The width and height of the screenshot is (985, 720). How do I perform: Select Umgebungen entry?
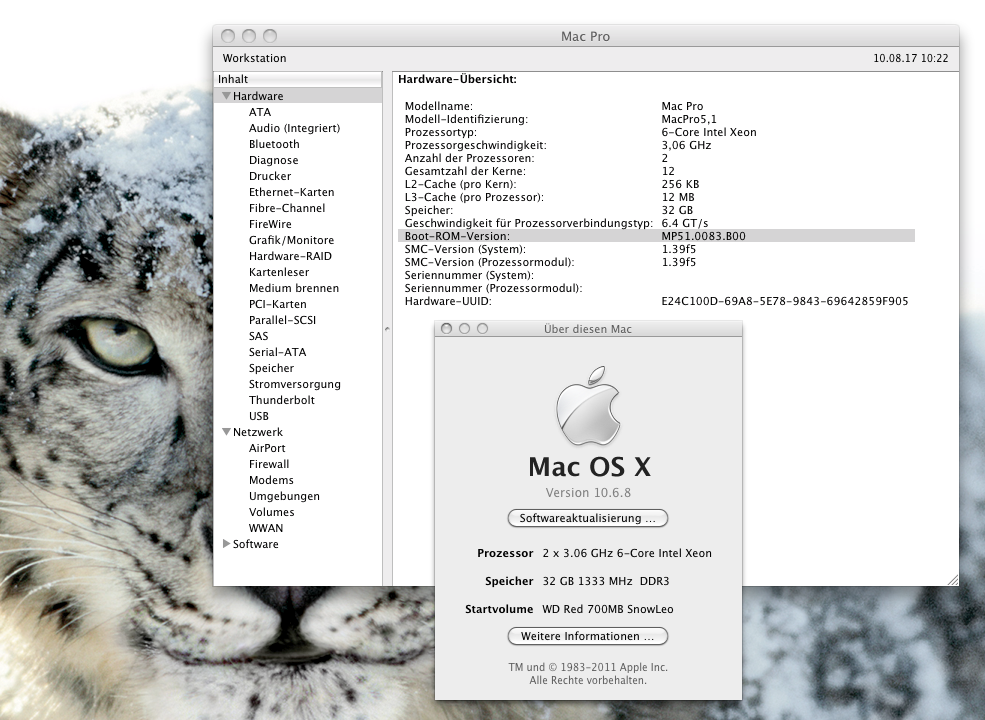[x=284, y=496]
